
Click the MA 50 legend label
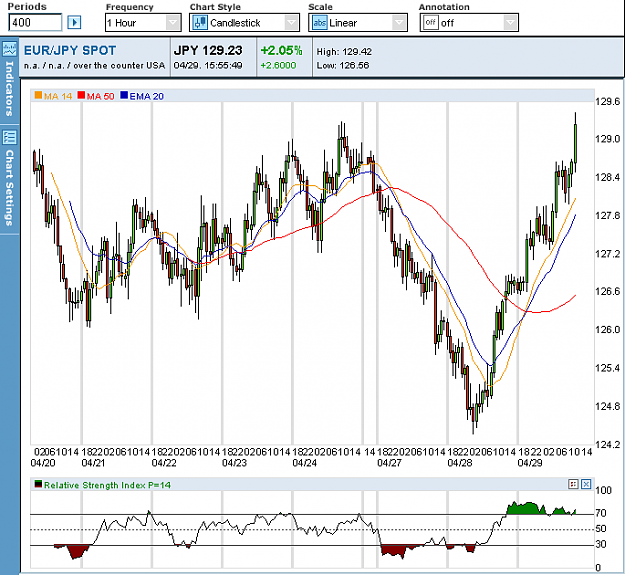coord(100,96)
